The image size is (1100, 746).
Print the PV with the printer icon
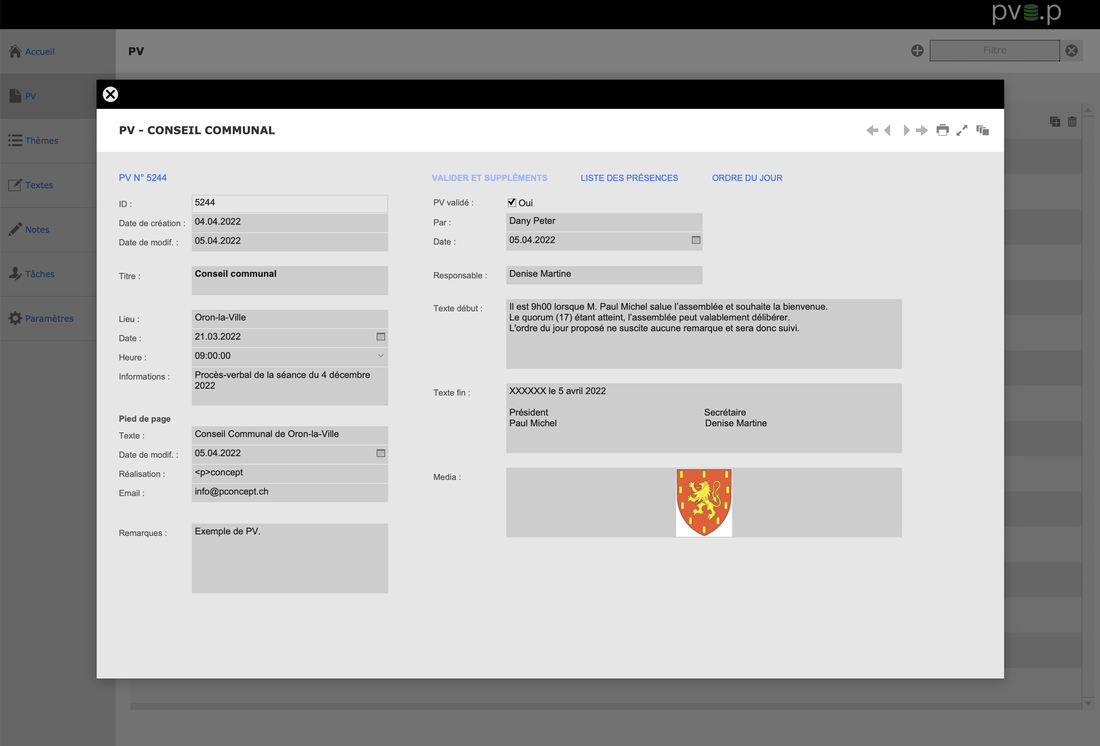[x=942, y=130]
